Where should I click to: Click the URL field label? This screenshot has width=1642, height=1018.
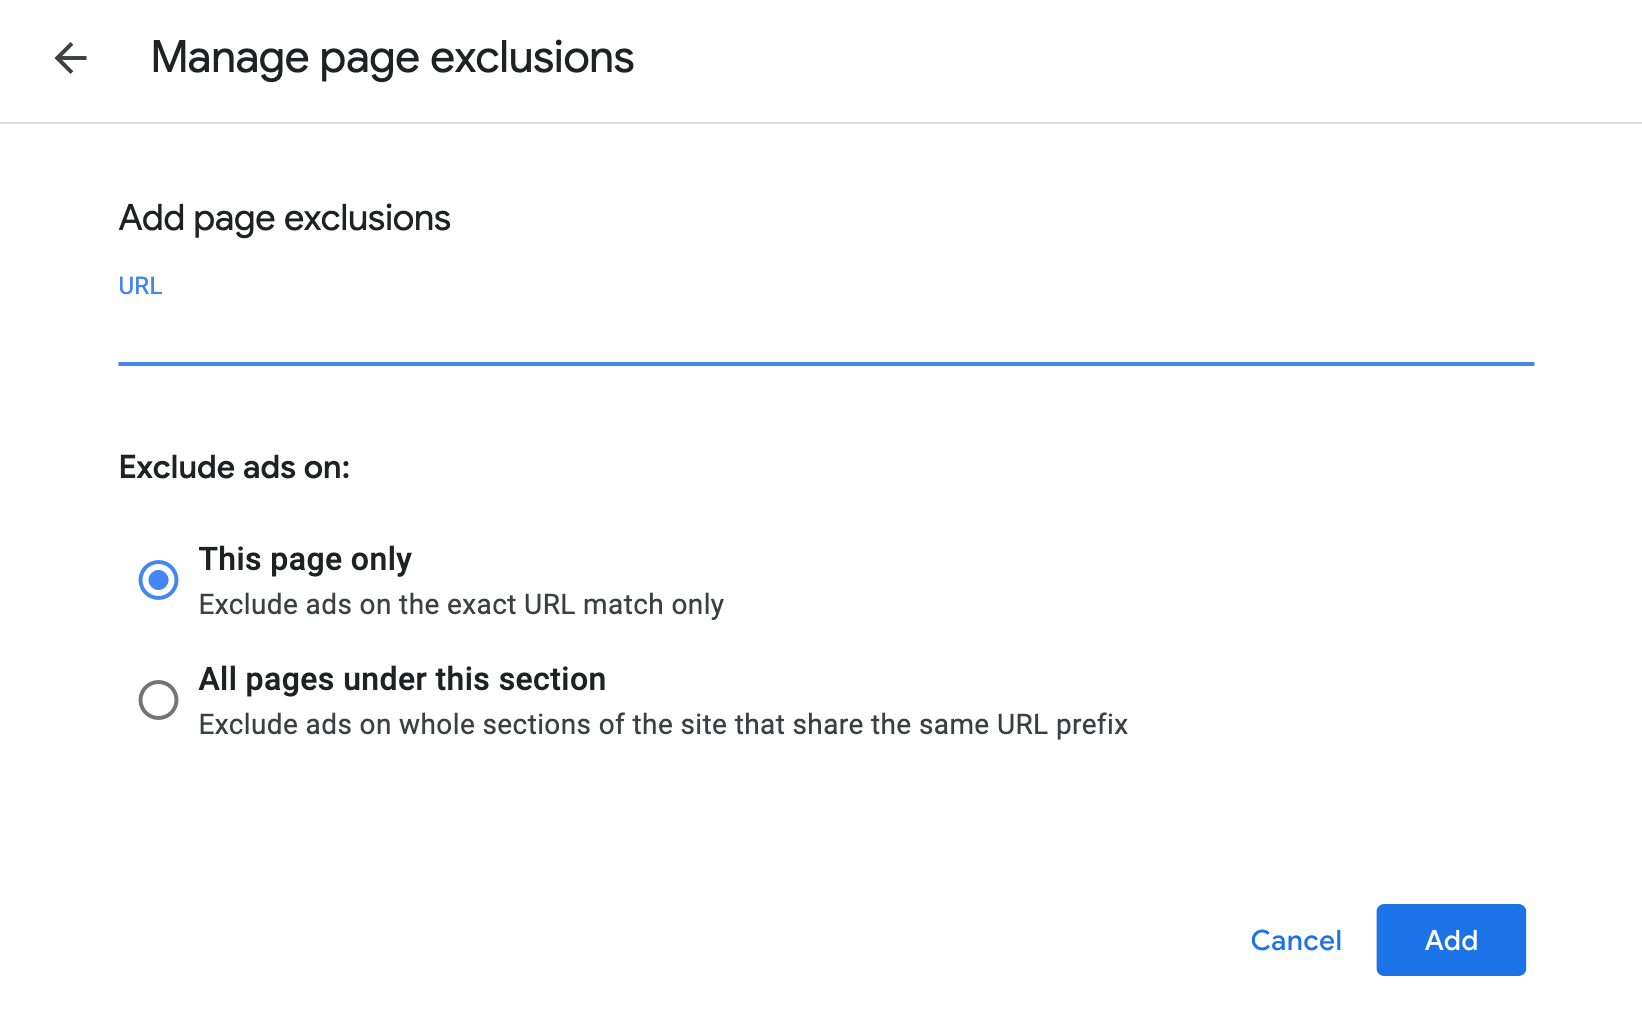point(140,285)
